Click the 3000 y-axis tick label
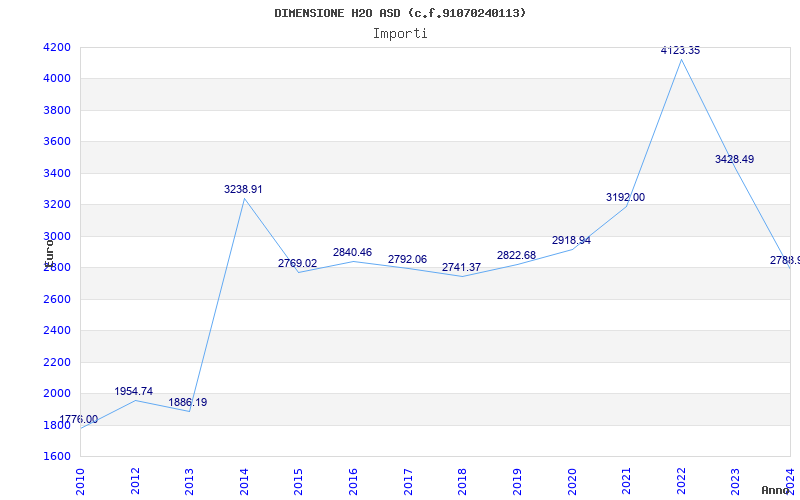This screenshot has width=800, height=500. point(55,236)
